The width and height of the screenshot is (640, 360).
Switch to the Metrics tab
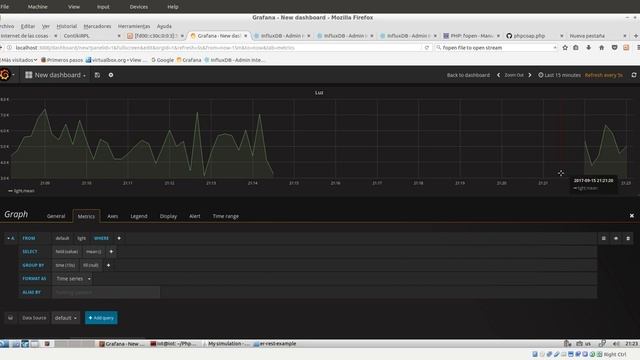pos(86,216)
